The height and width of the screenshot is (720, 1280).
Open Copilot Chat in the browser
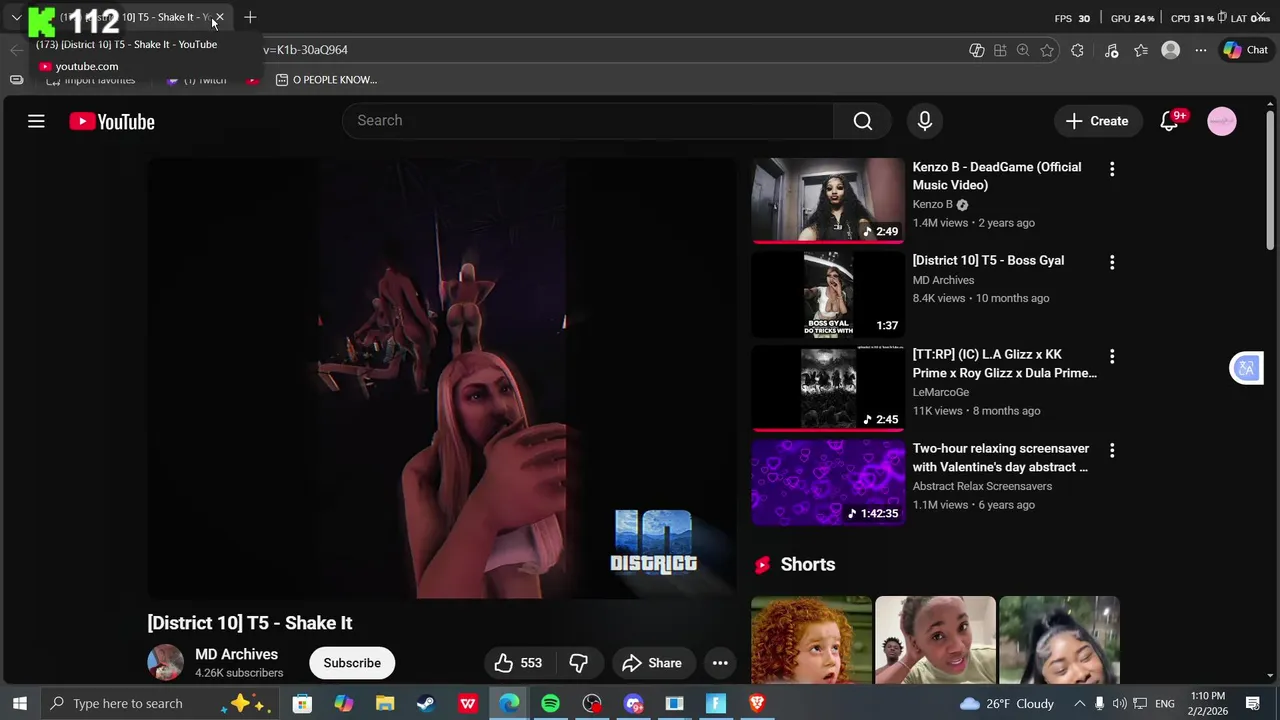(x=1245, y=50)
